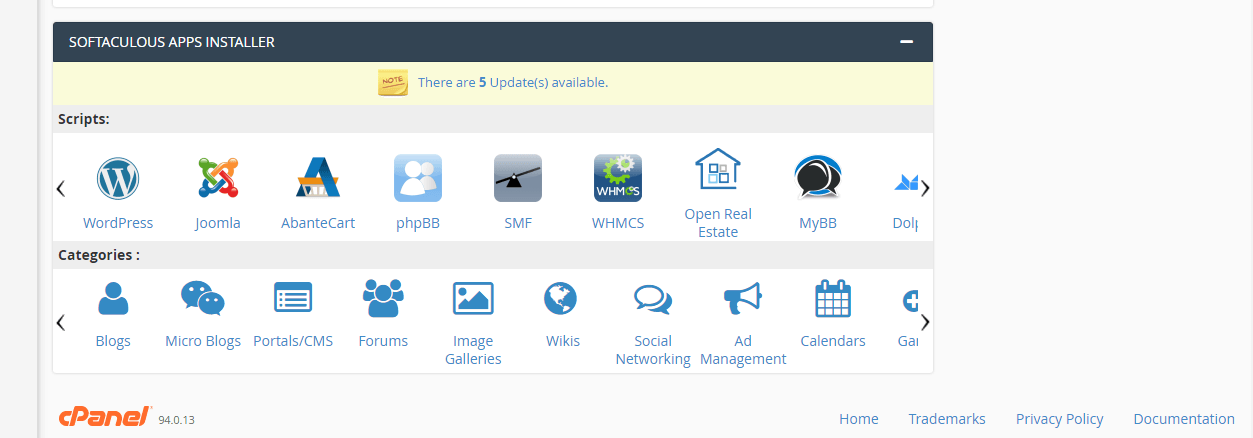Launch the phpBB script icon

pyautogui.click(x=418, y=178)
